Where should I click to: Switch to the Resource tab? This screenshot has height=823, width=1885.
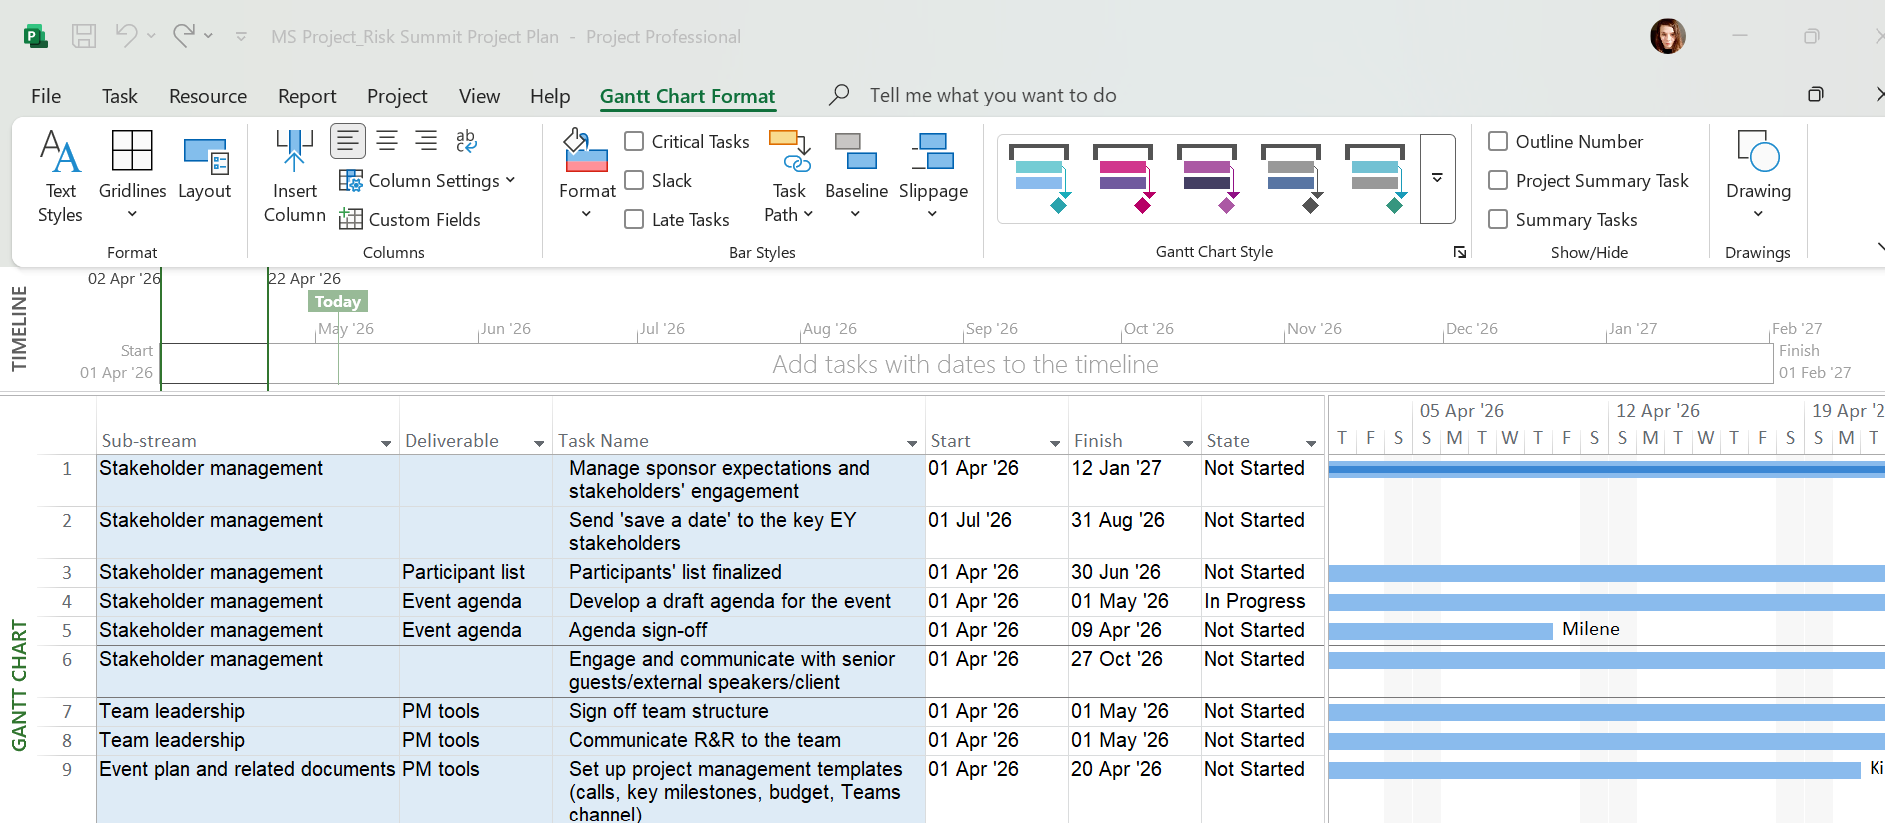tap(208, 96)
